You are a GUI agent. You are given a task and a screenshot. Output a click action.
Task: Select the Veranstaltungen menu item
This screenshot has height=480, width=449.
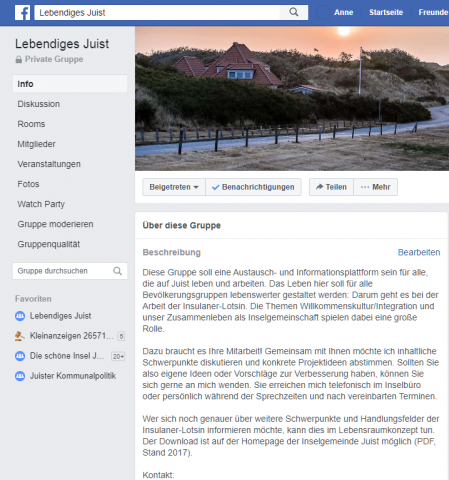[x=49, y=164]
